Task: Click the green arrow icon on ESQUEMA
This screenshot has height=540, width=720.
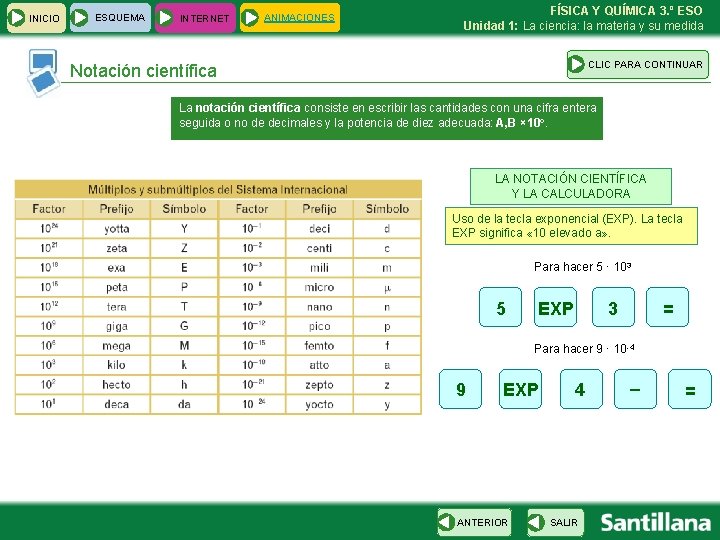Action: (80, 18)
